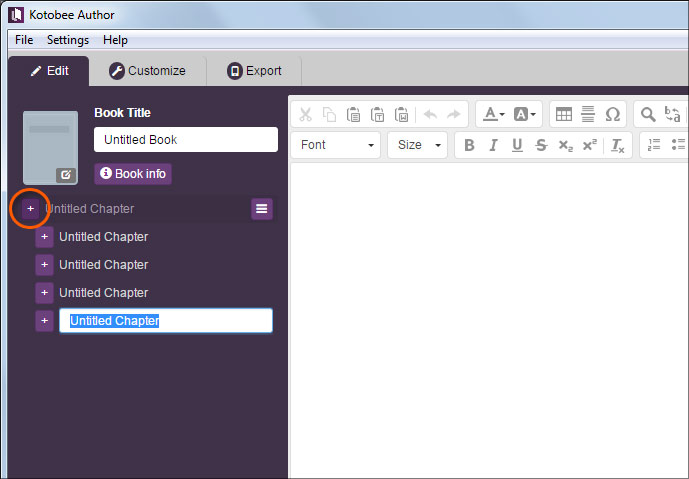Insert a horizontal line

[x=588, y=115]
